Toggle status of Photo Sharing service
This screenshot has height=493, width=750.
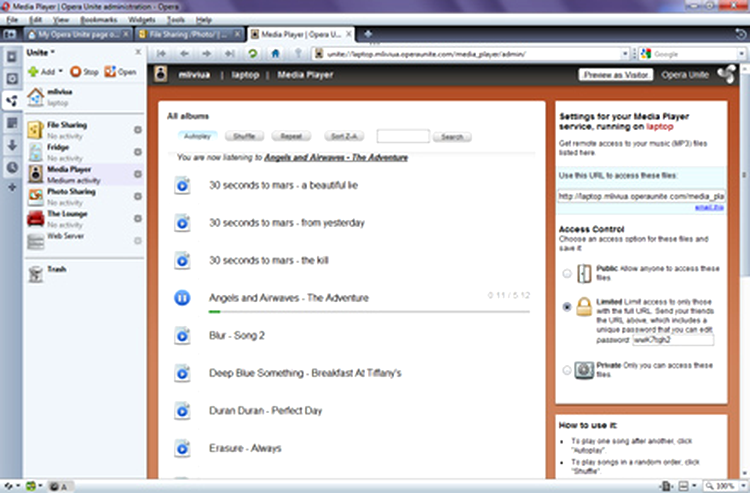click(138, 197)
